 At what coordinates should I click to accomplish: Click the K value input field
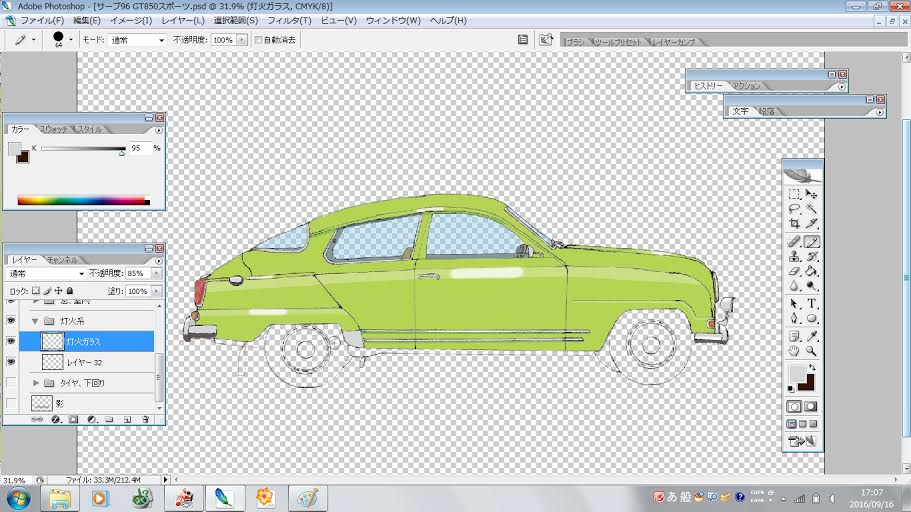[139, 148]
